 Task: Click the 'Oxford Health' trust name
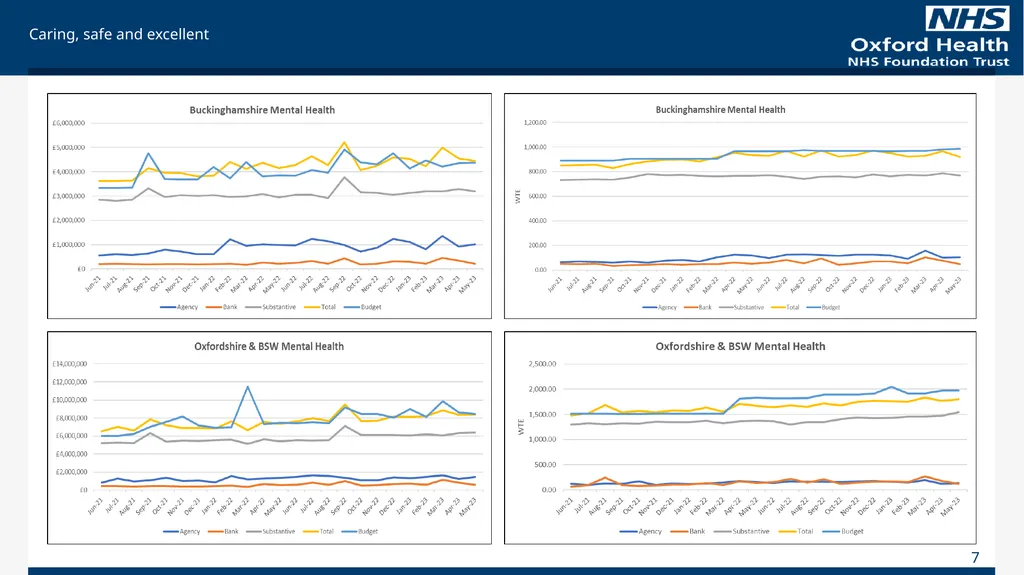point(929,44)
